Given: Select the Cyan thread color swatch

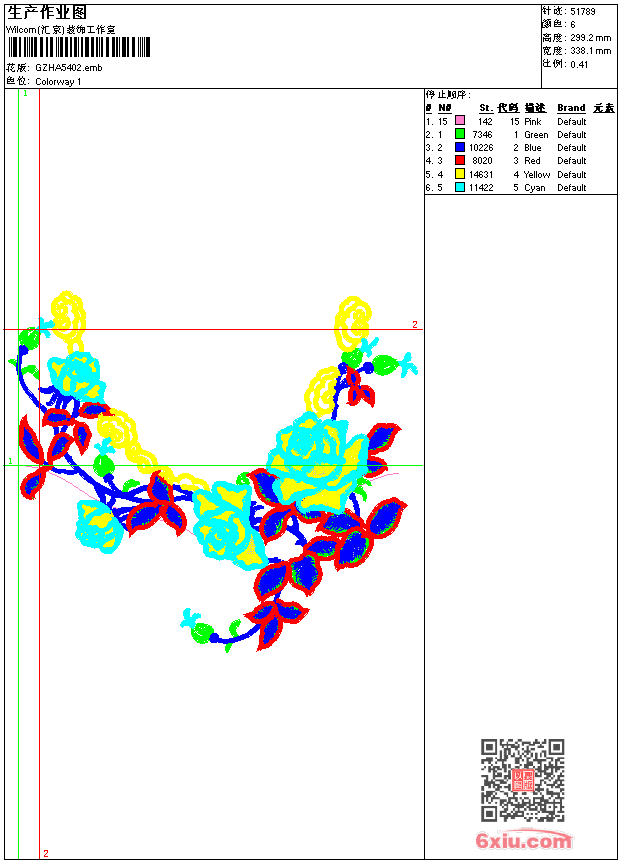Looking at the screenshot, I should pos(460,187).
